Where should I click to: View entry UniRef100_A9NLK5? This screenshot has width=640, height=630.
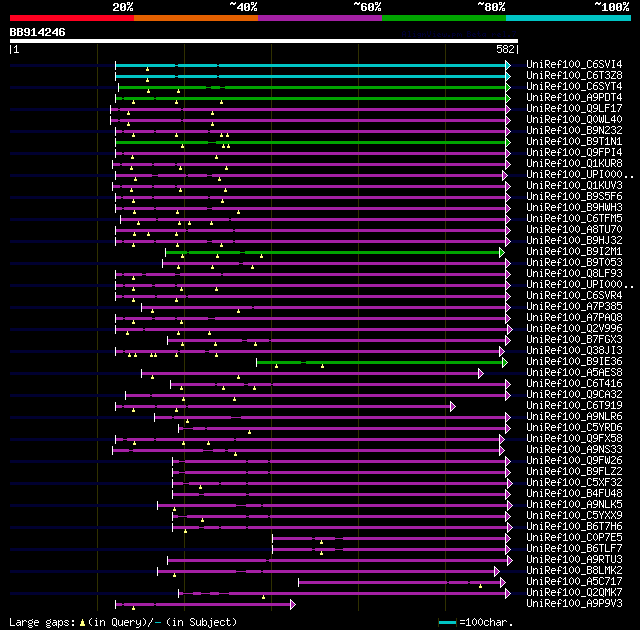pyautogui.click(x=574, y=505)
